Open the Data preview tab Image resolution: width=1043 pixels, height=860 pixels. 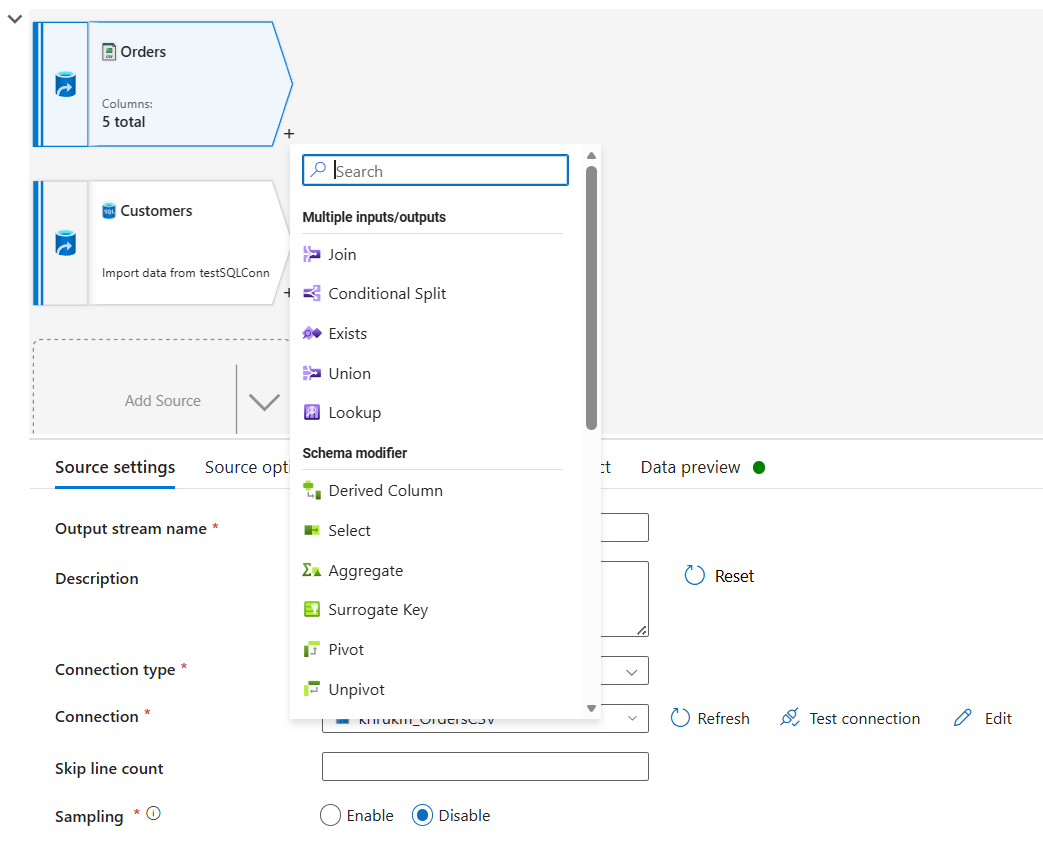690,468
